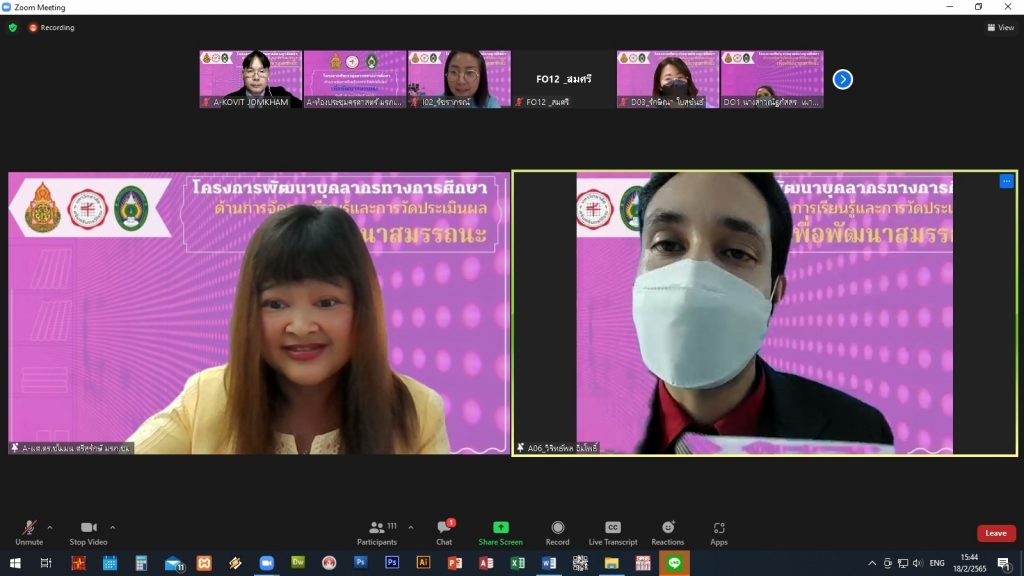Open Windows notification center

point(1004,563)
